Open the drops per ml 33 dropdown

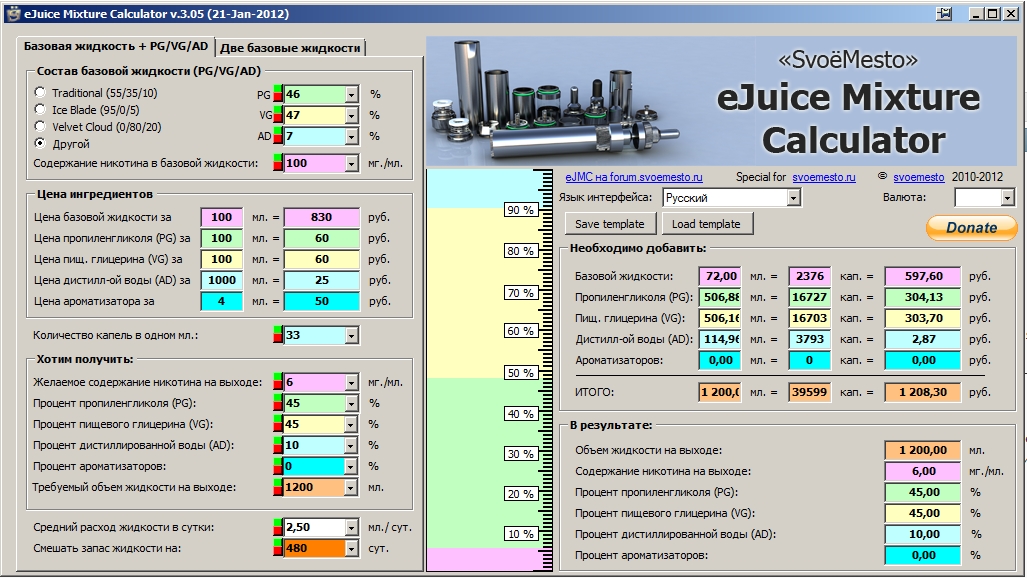[x=352, y=336]
